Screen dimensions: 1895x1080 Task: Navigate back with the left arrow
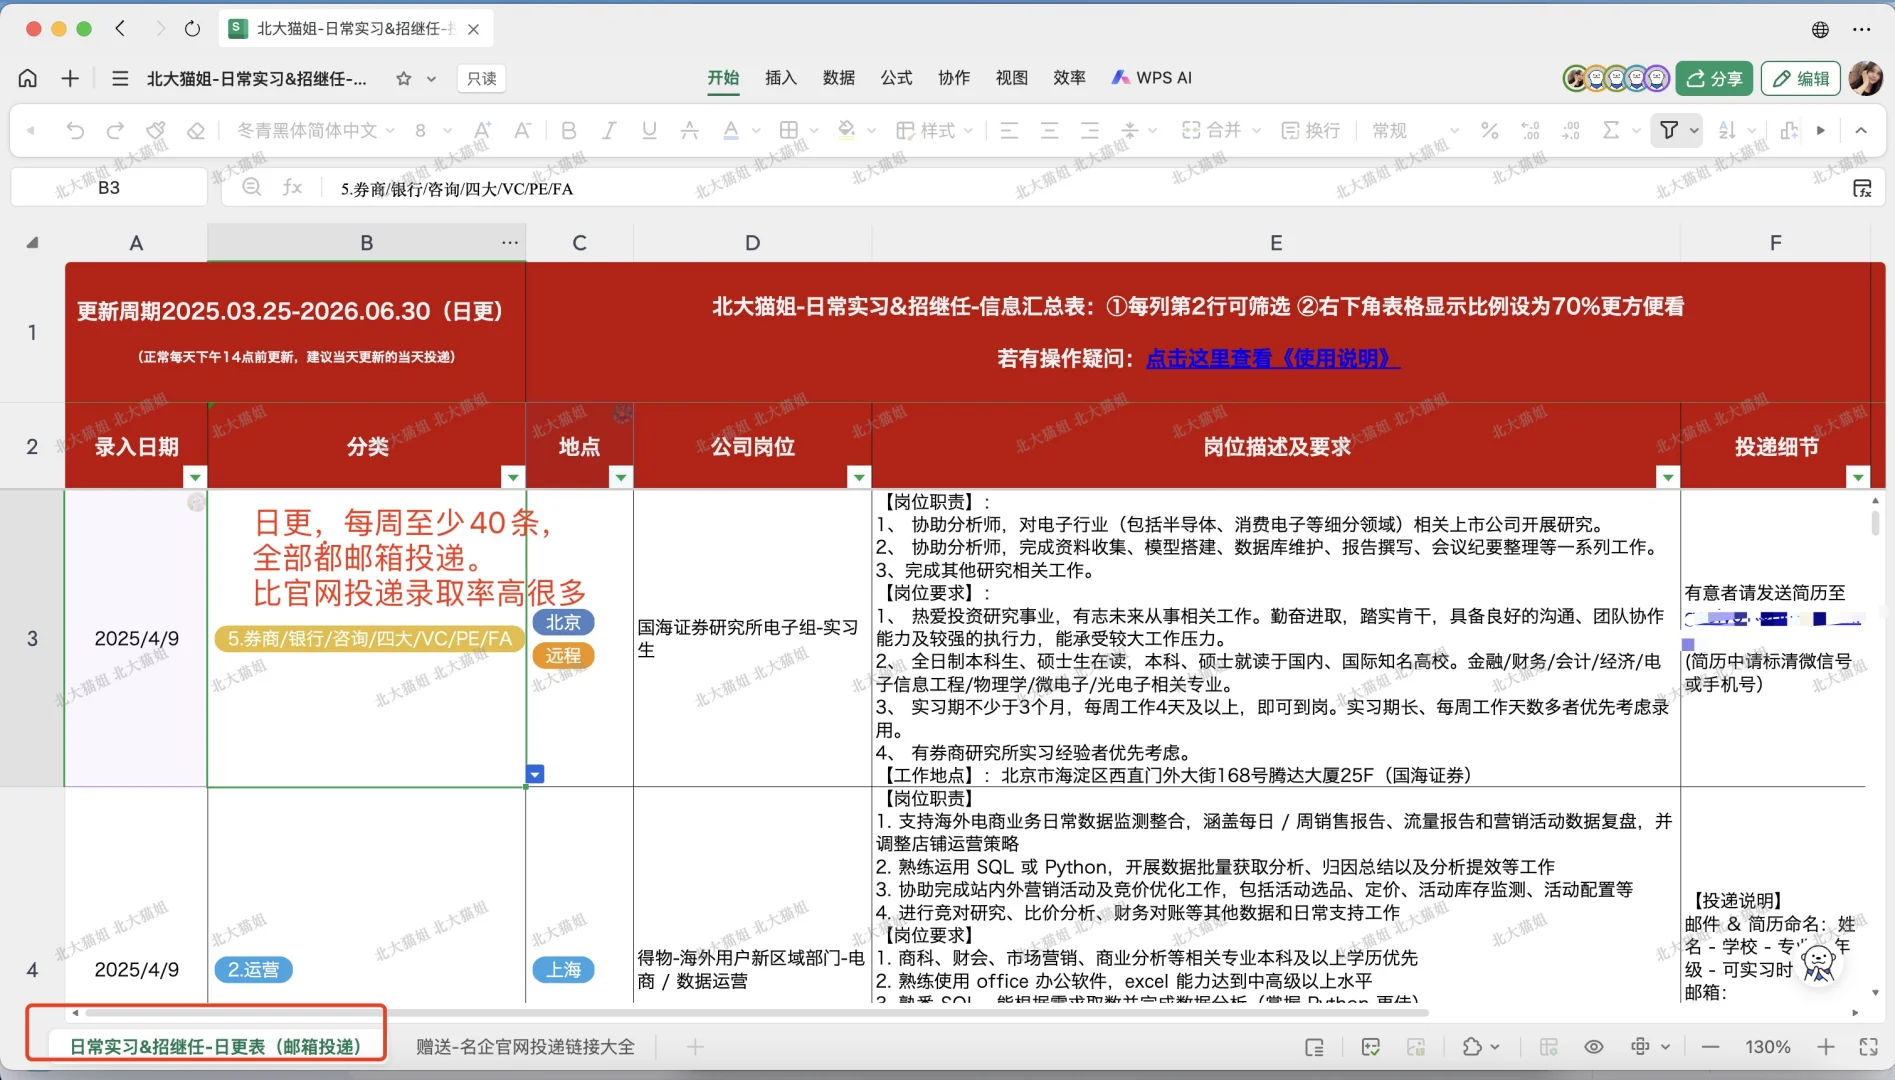(120, 29)
